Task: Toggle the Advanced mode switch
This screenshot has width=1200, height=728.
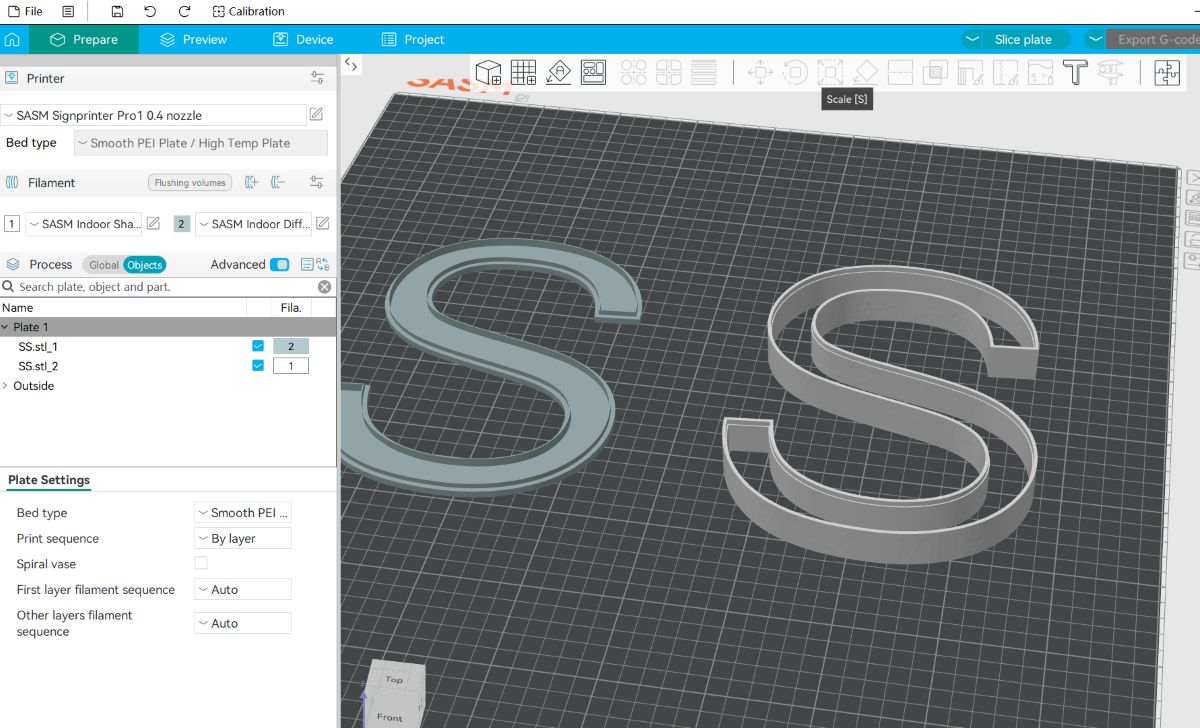Action: click(279, 265)
